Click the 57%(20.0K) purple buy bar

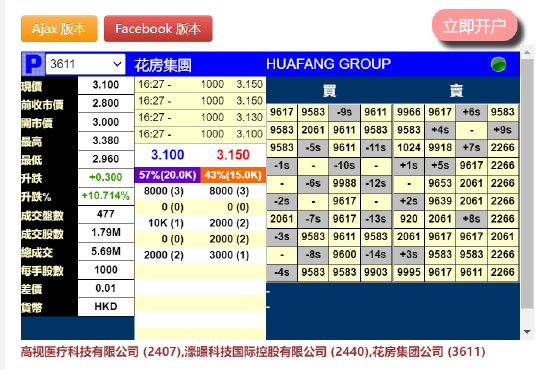pos(167,175)
